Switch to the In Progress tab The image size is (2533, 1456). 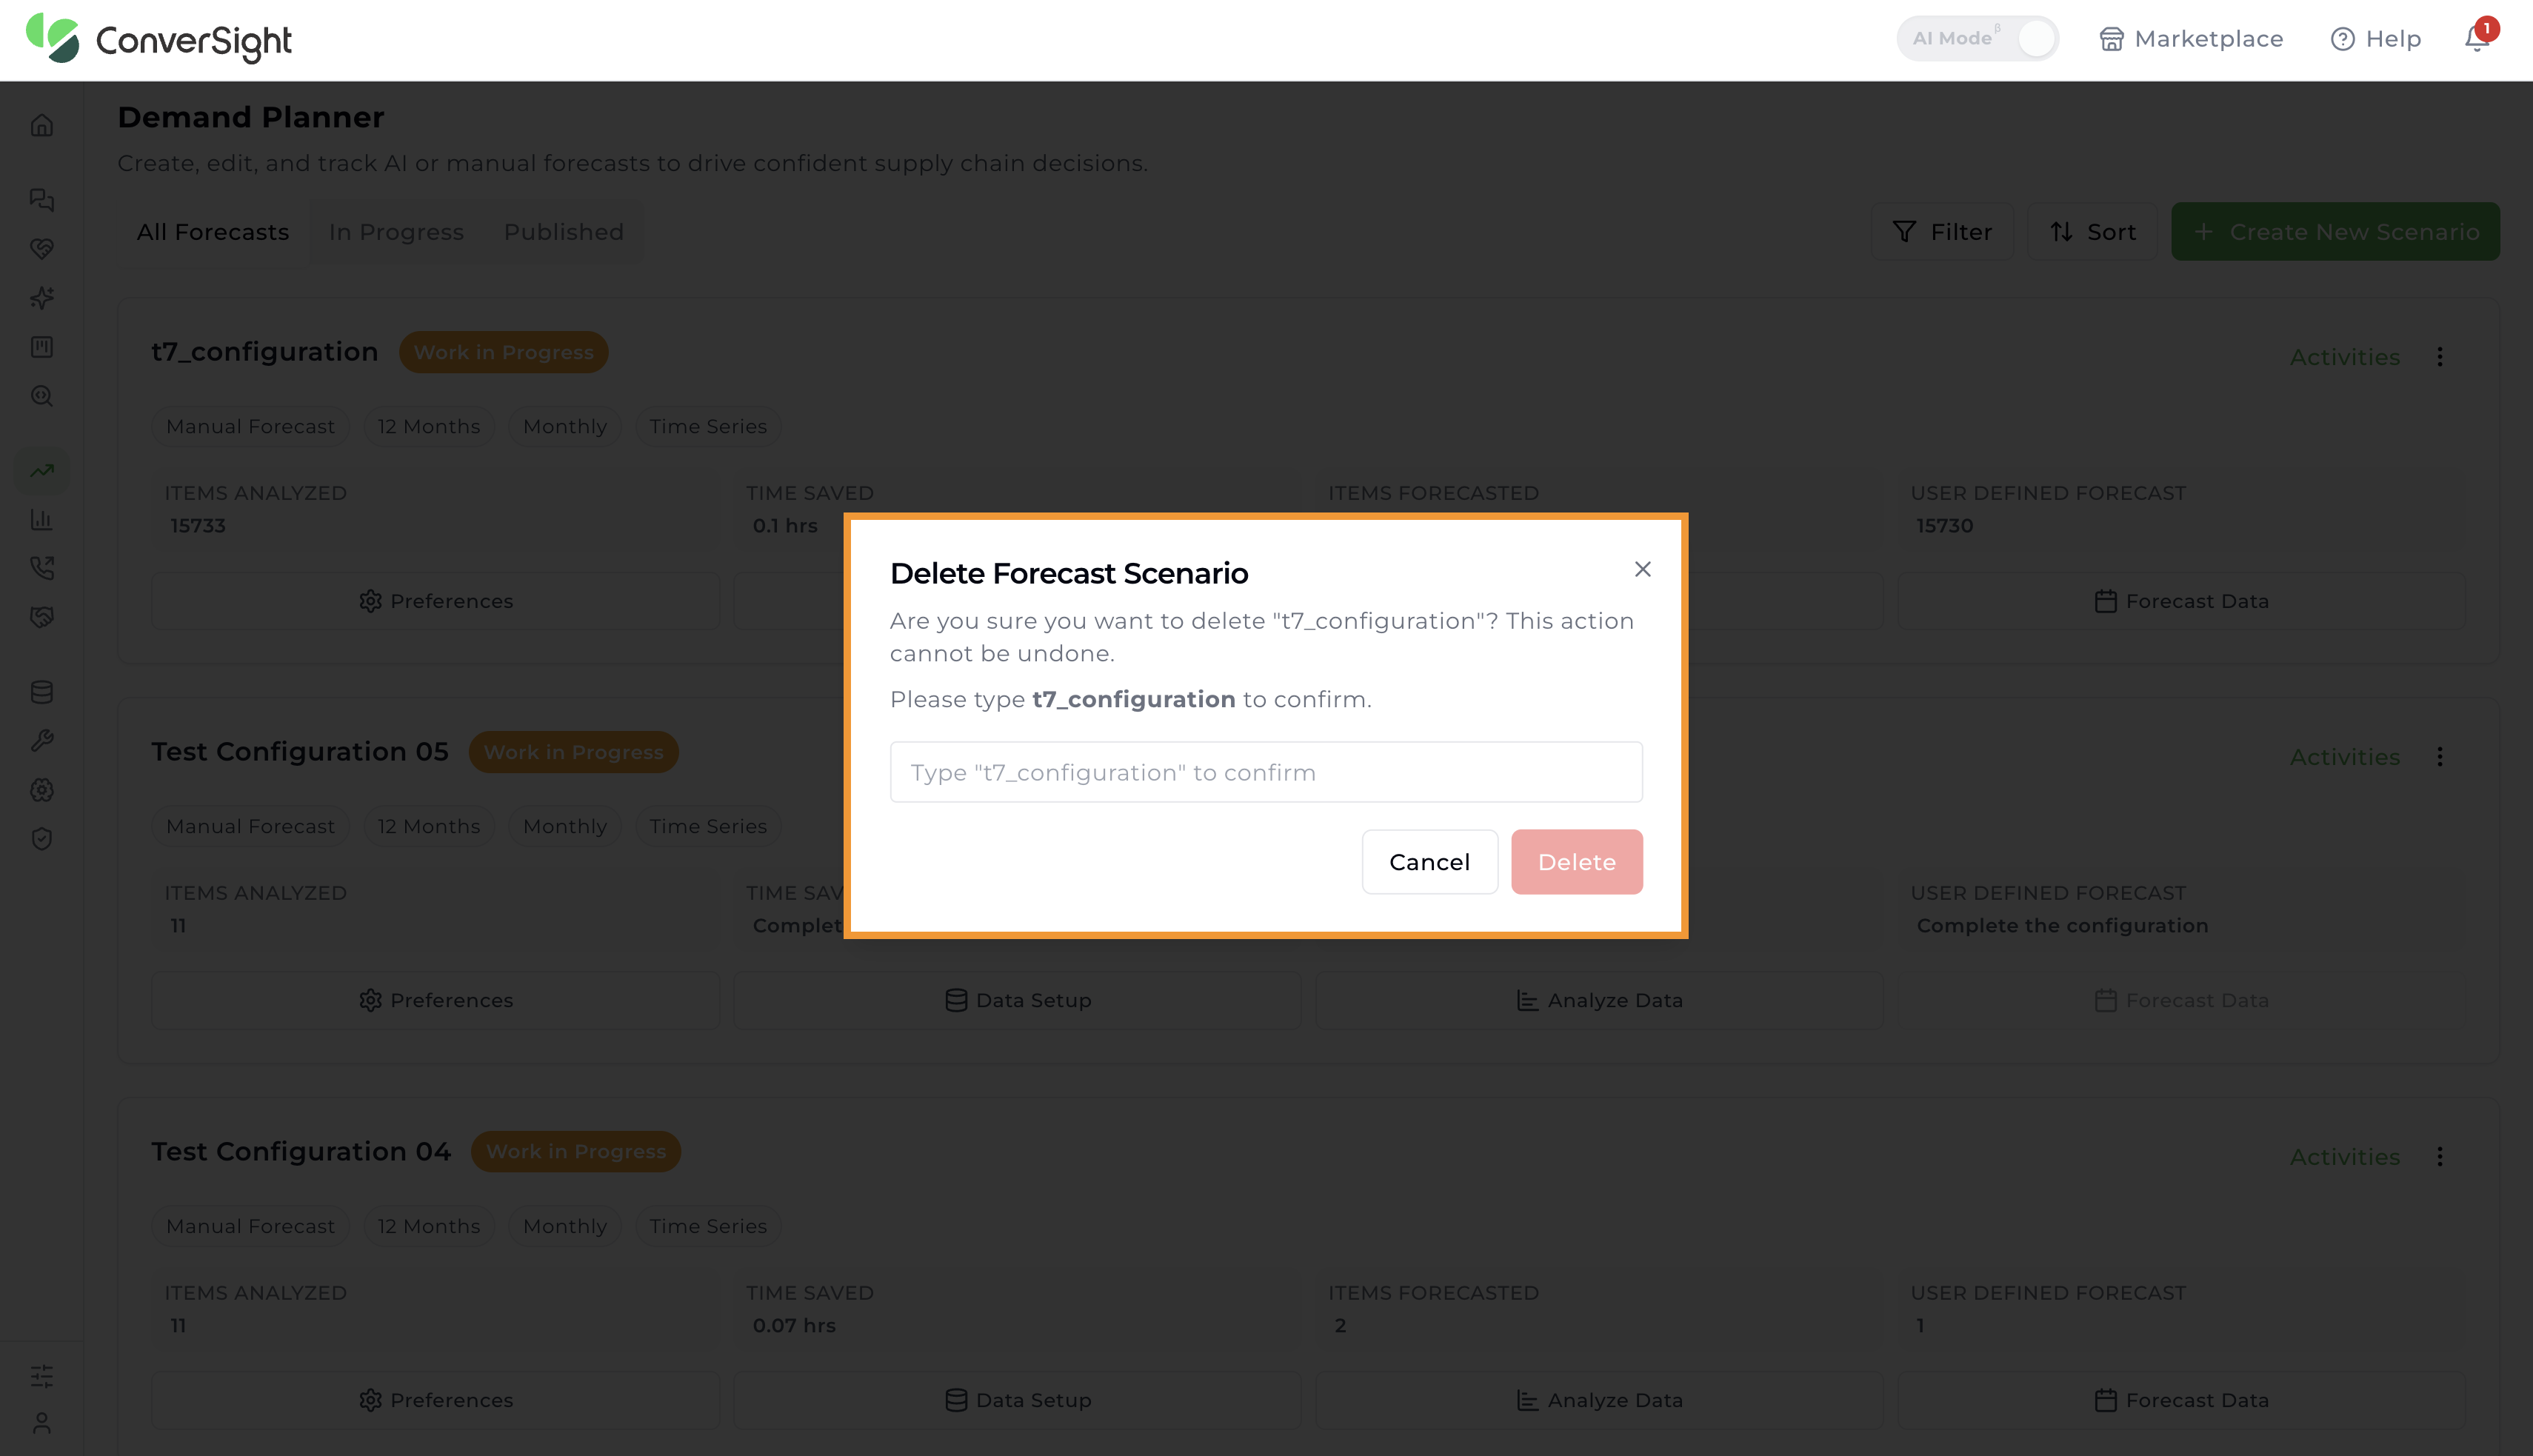[396, 232]
